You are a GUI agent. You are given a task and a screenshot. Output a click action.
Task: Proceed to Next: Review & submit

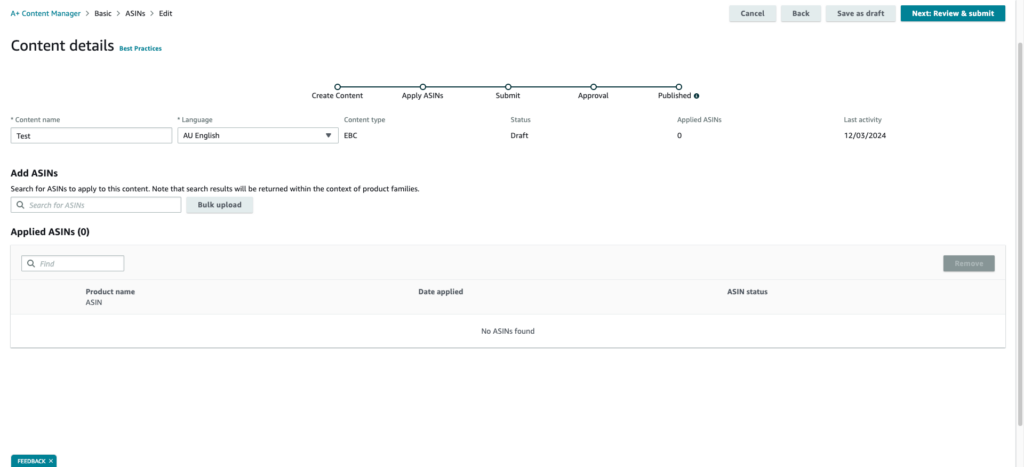pyautogui.click(x=953, y=13)
